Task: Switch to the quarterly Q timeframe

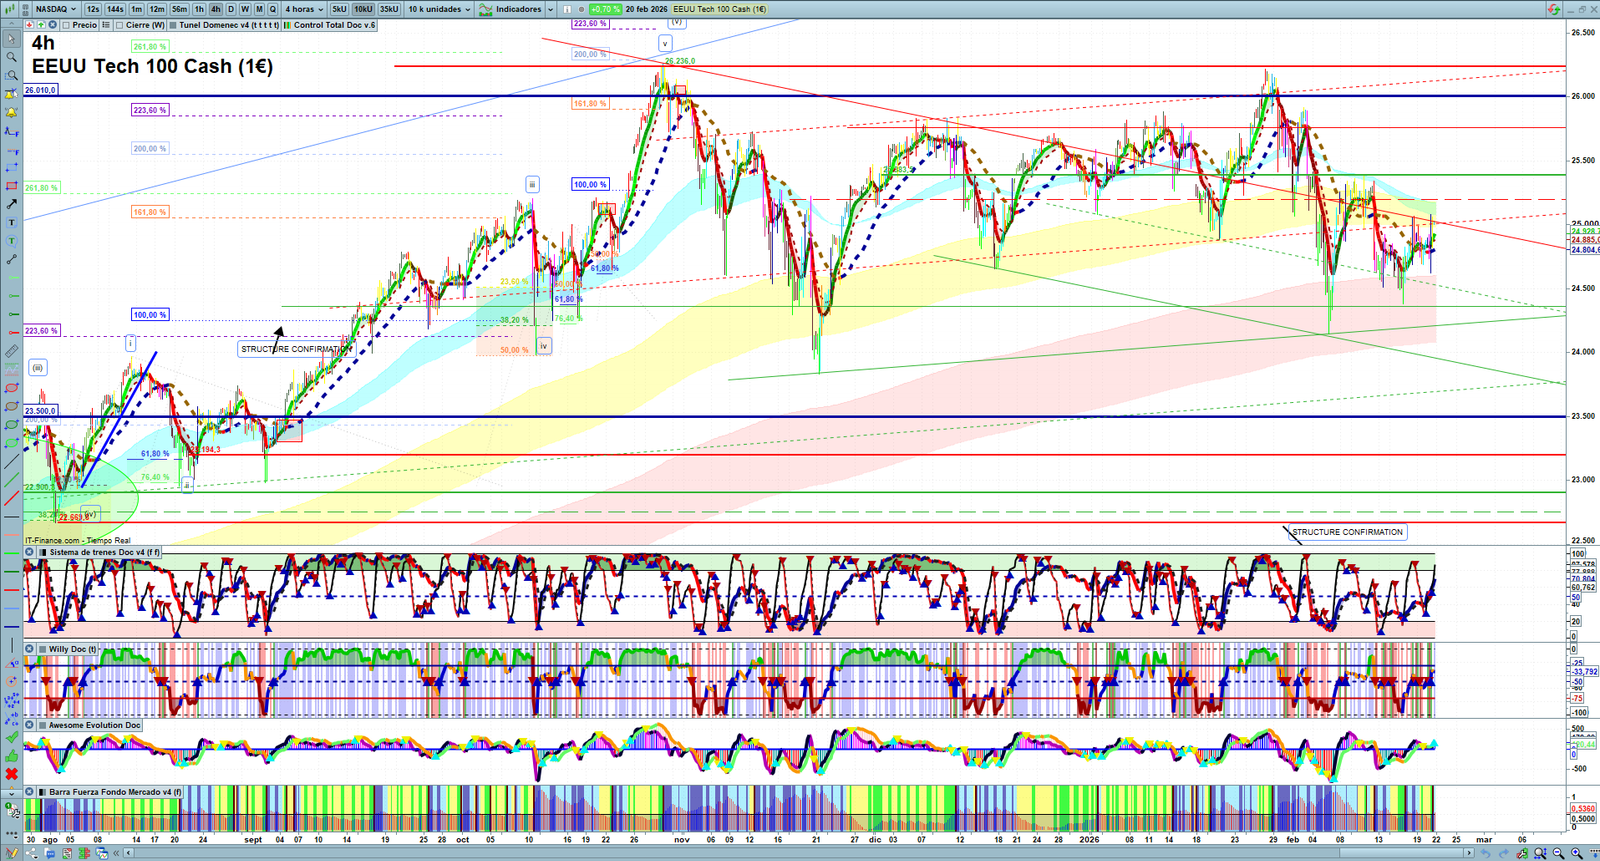Action: pos(272,9)
